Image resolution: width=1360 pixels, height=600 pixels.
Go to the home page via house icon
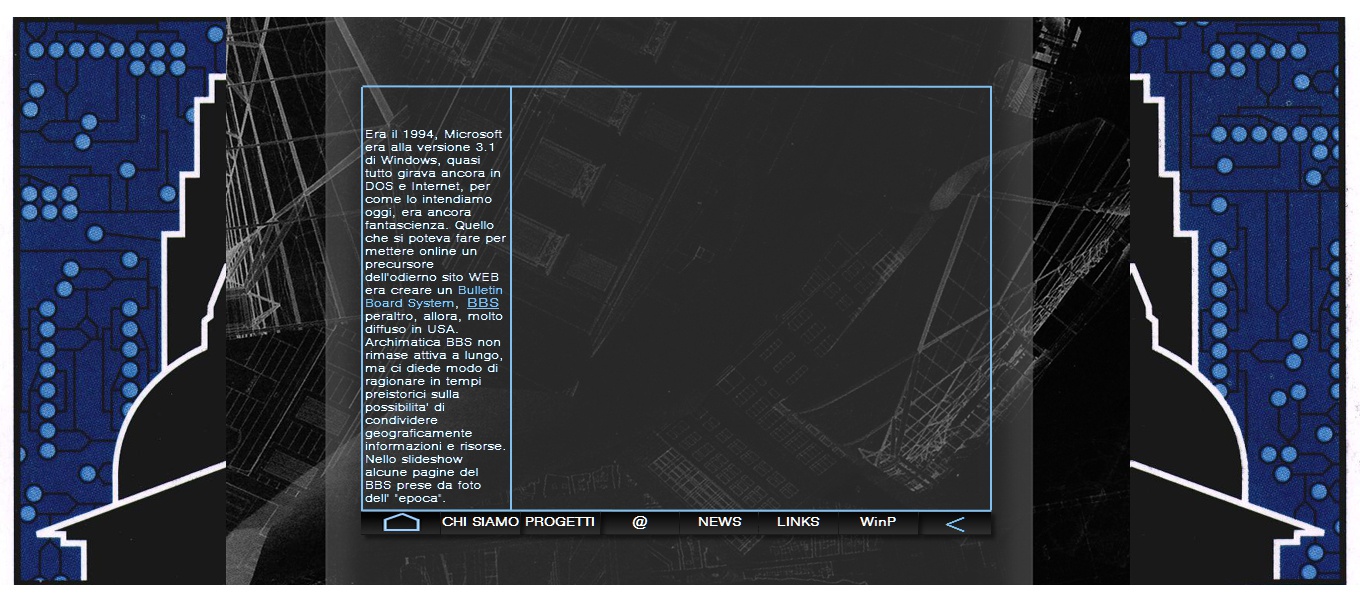pos(401,522)
